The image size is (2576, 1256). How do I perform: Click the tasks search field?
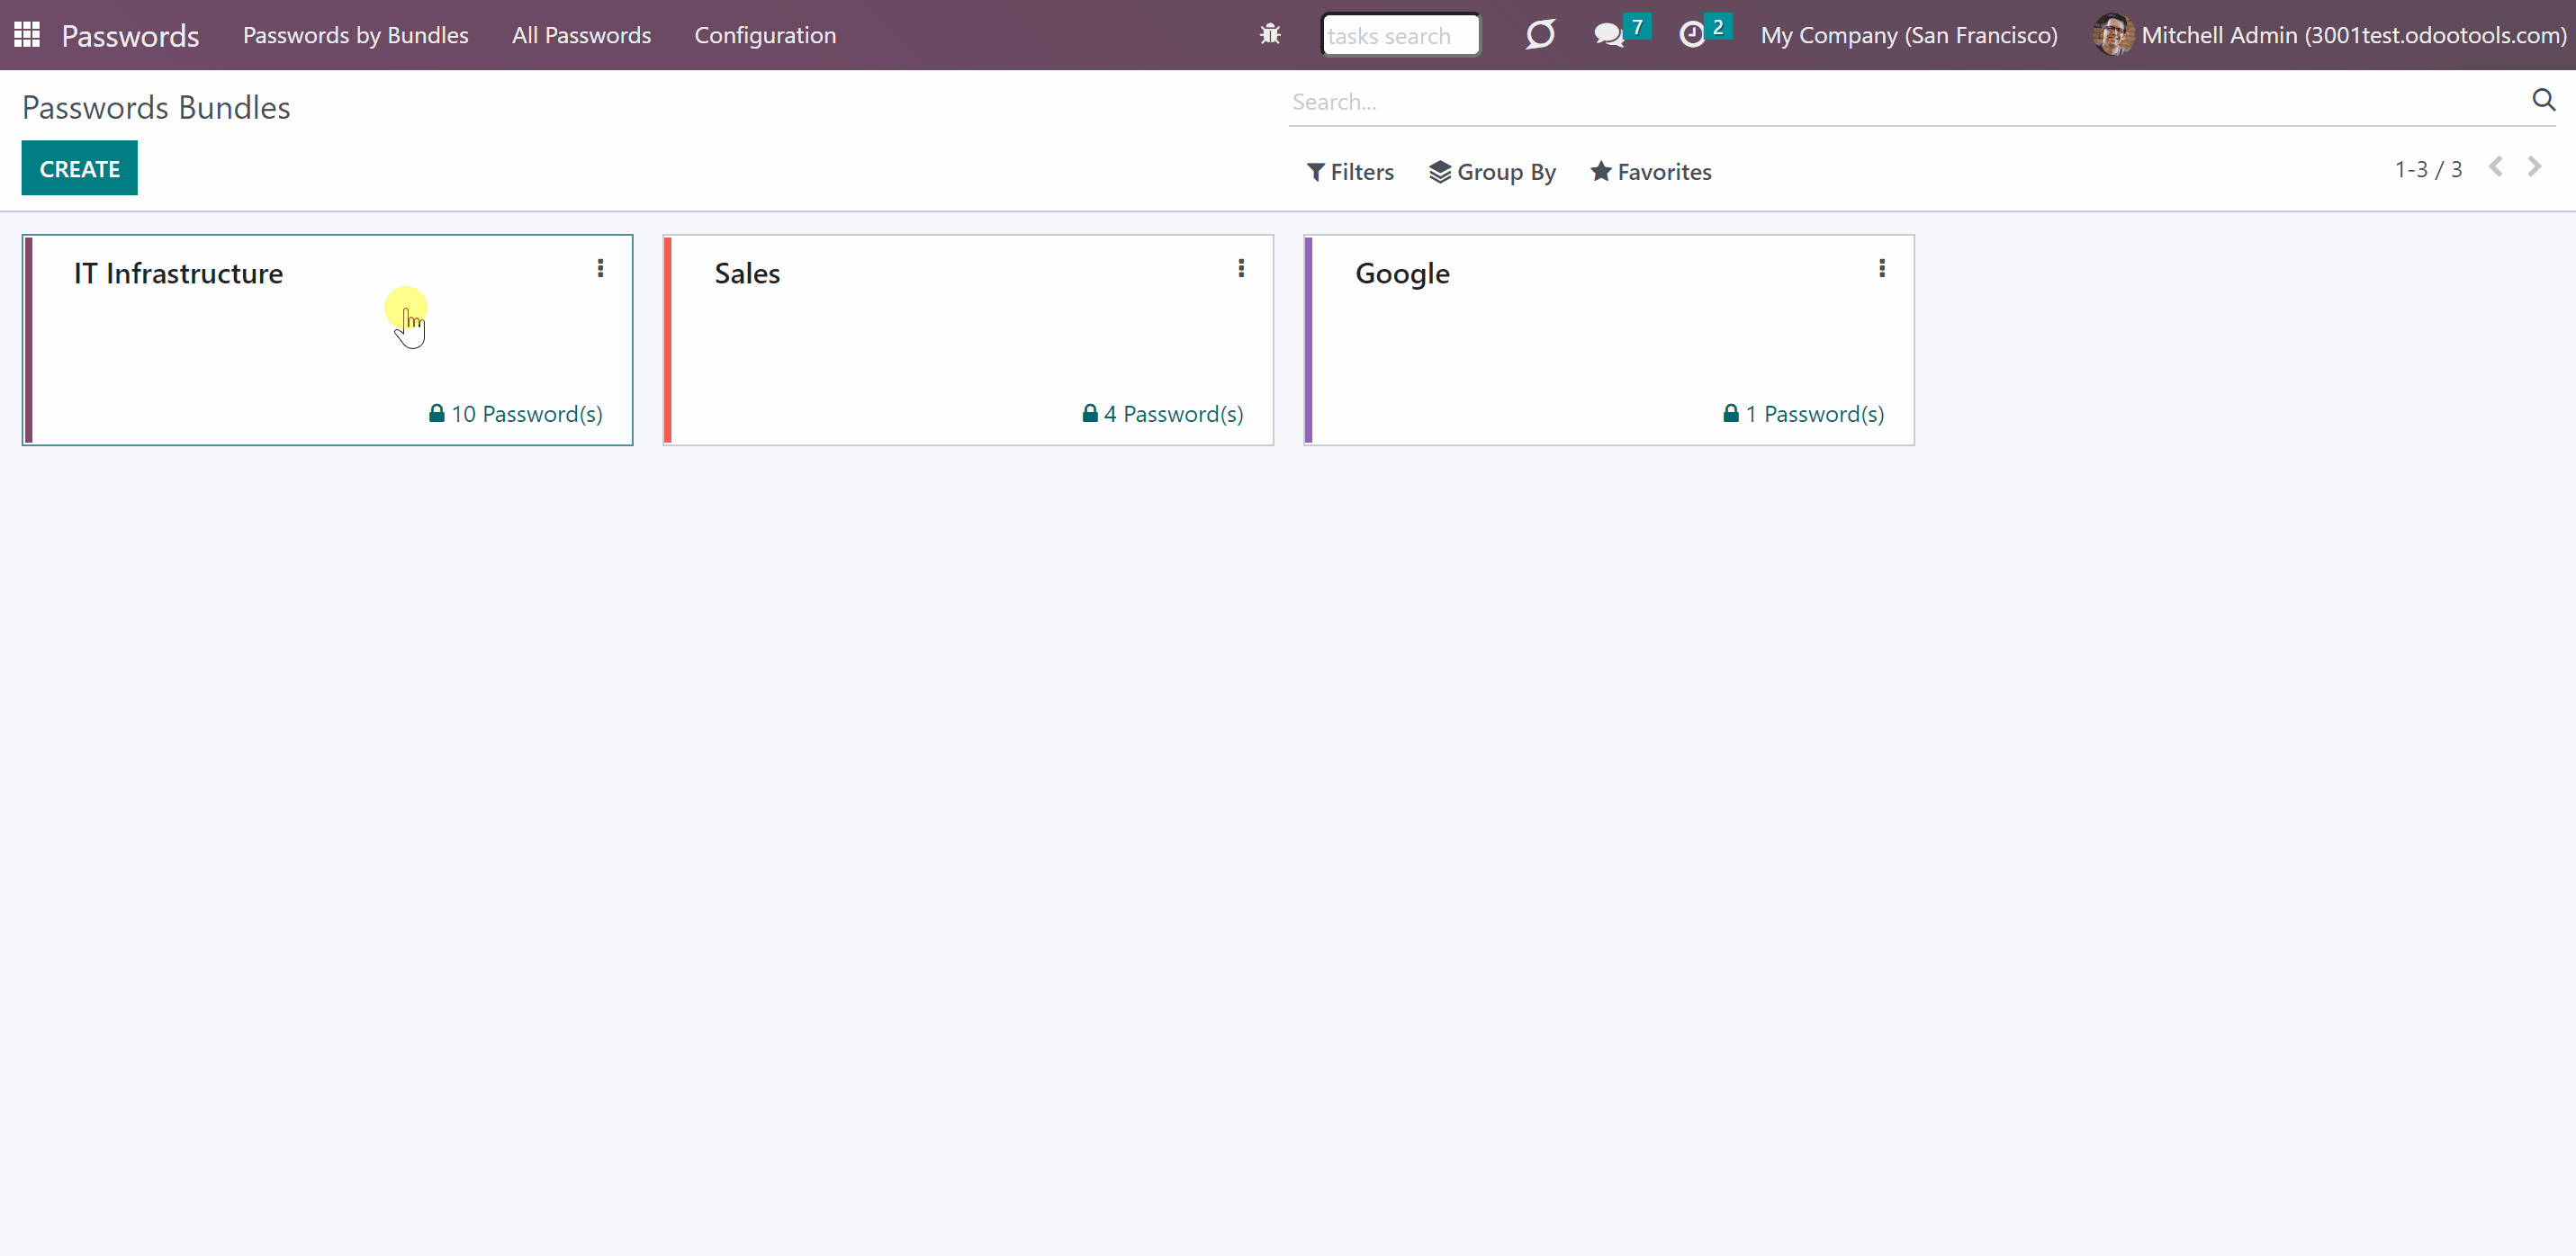(1400, 35)
